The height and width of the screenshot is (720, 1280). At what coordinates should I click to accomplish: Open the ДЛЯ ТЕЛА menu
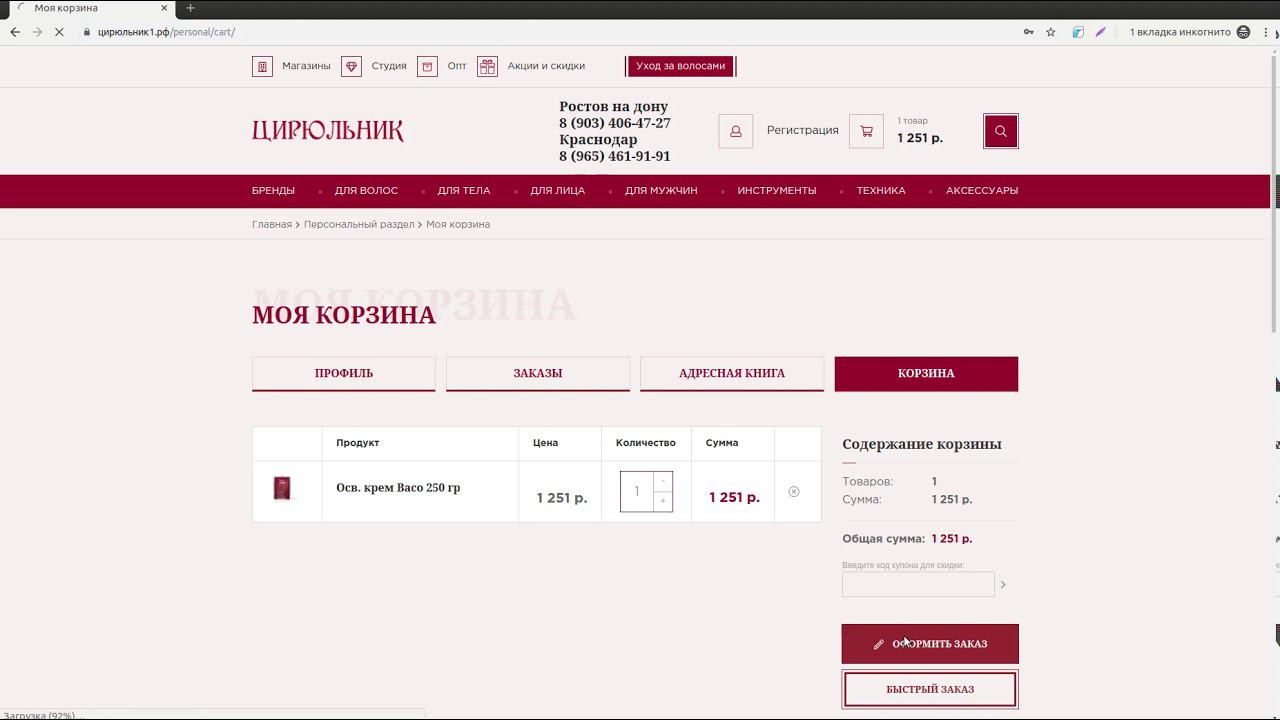[464, 191]
